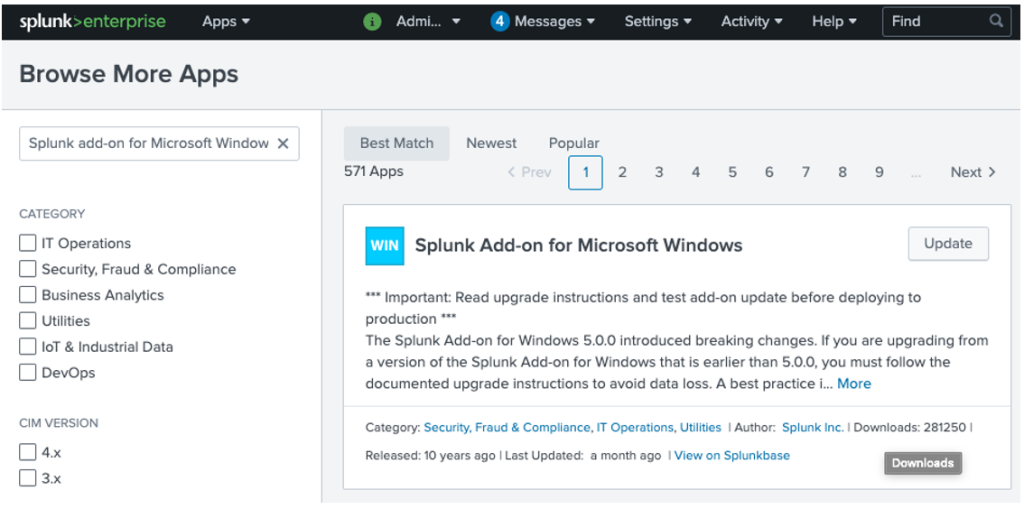The width and height of the screenshot is (1024, 509).
Task: Open the Splunk Inc. author link
Action: (812, 427)
